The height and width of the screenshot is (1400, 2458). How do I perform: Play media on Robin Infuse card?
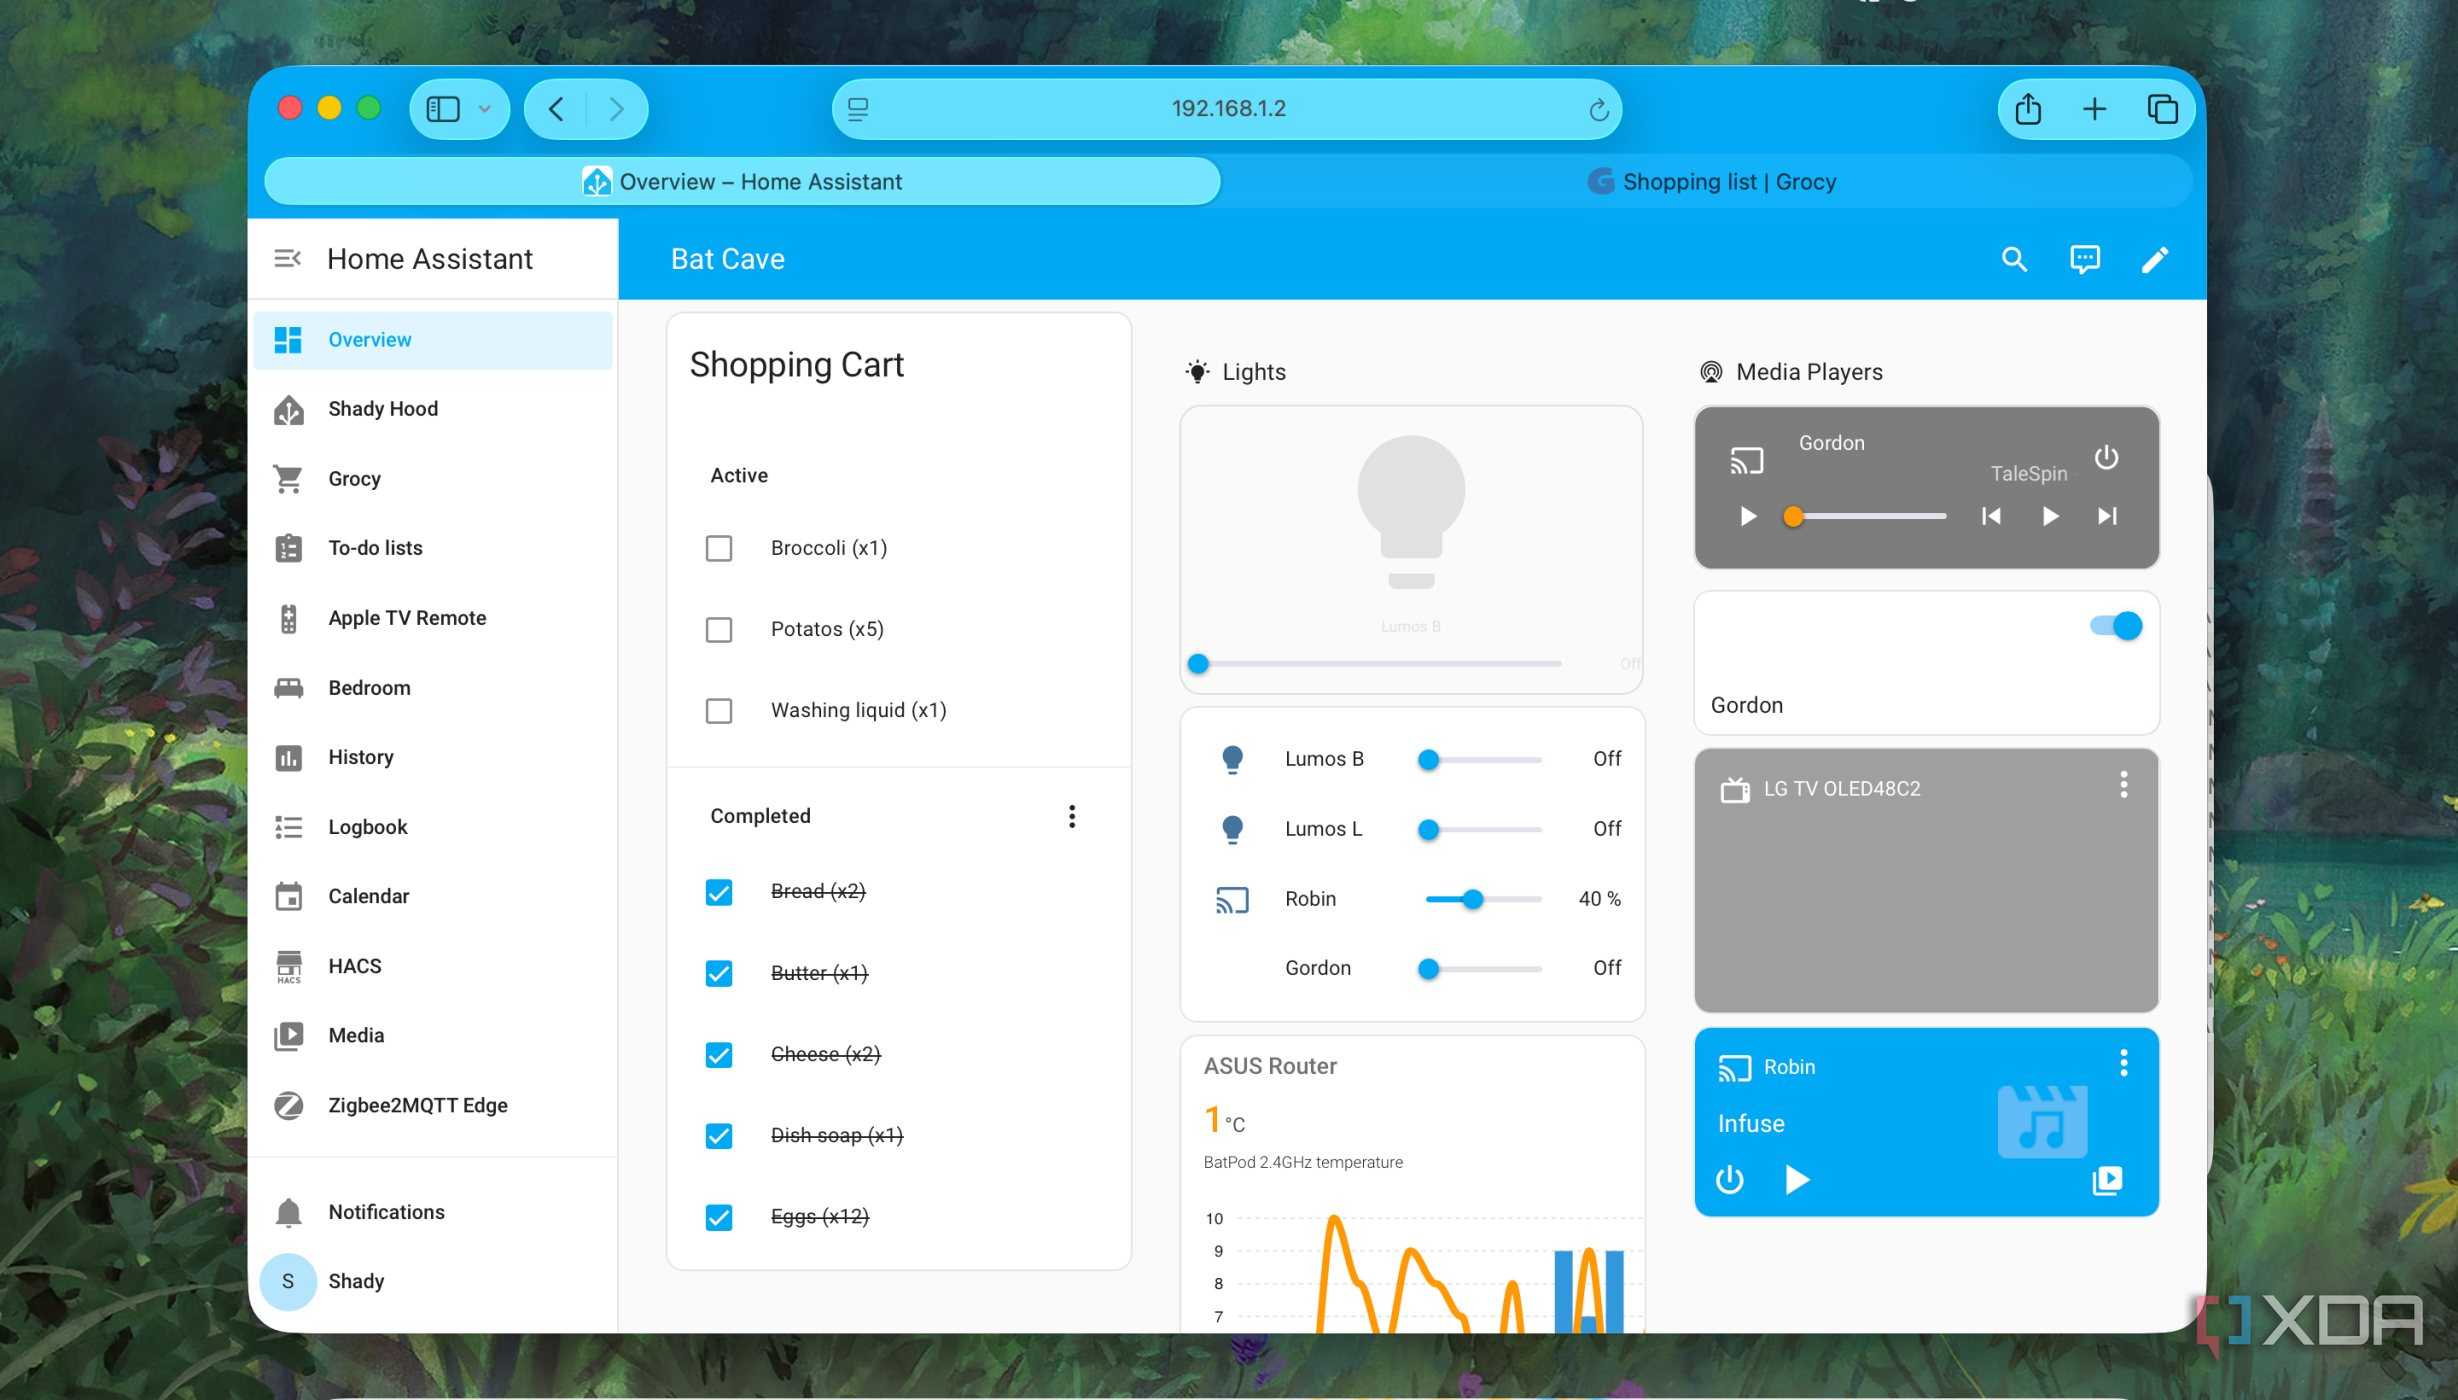click(x=1797, y=1180)
